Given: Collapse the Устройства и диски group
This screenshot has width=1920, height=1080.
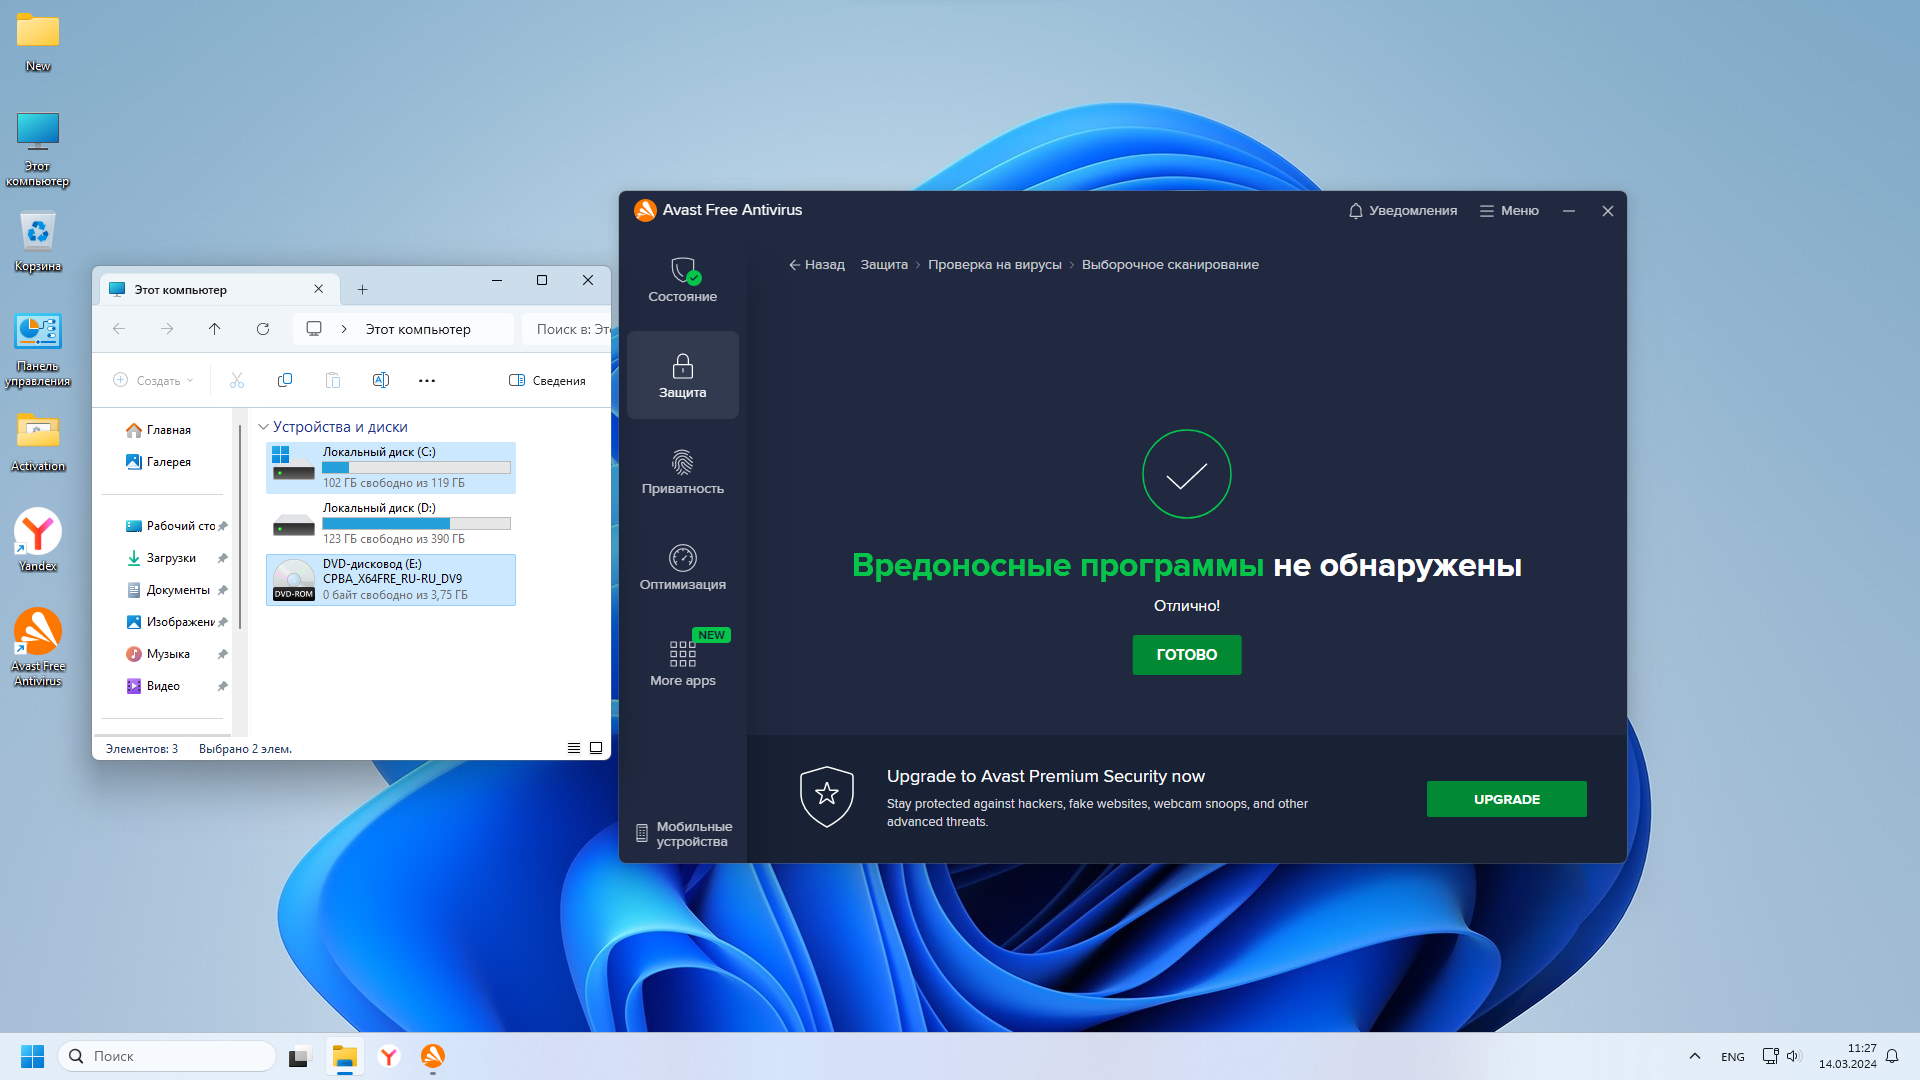Looking at the screenshot, I should pos(263,427).
